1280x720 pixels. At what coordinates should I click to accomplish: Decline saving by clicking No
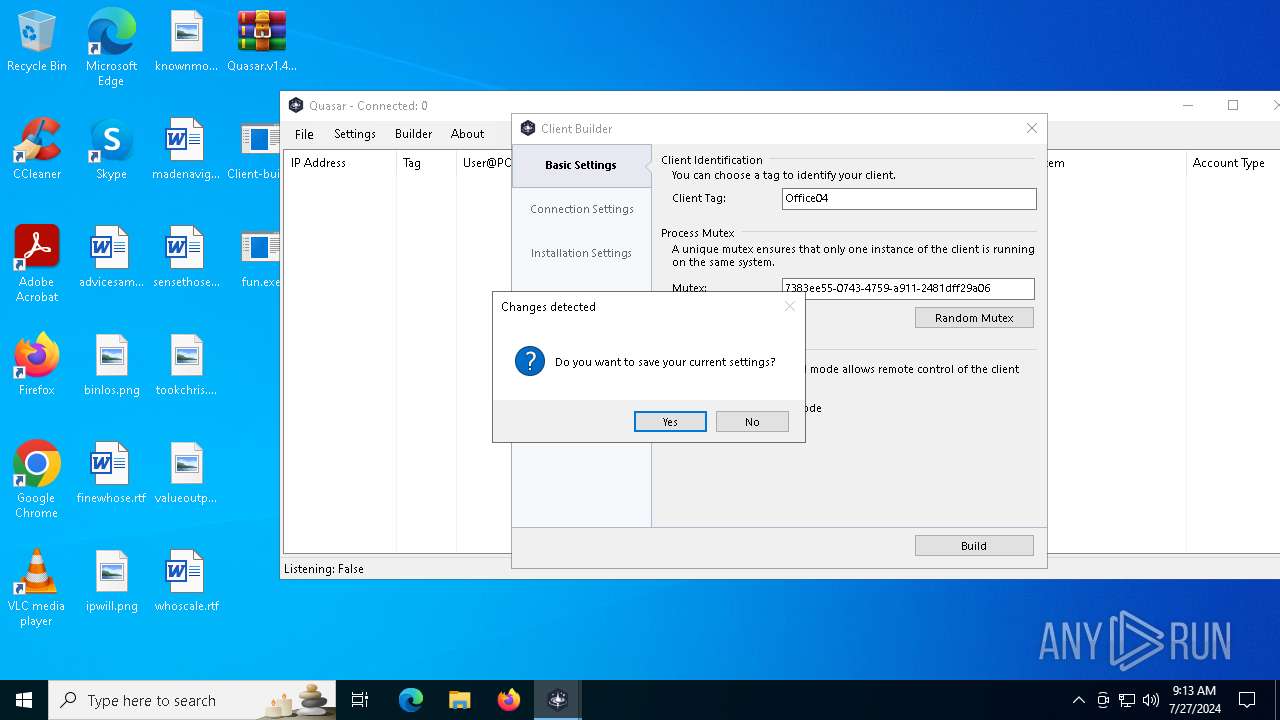(752, 422)
